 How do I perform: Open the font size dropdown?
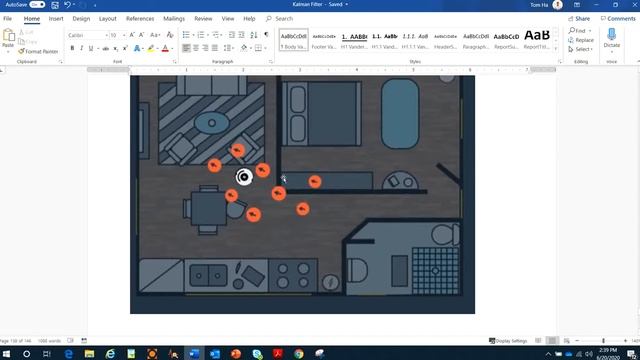tap(124, 35)
